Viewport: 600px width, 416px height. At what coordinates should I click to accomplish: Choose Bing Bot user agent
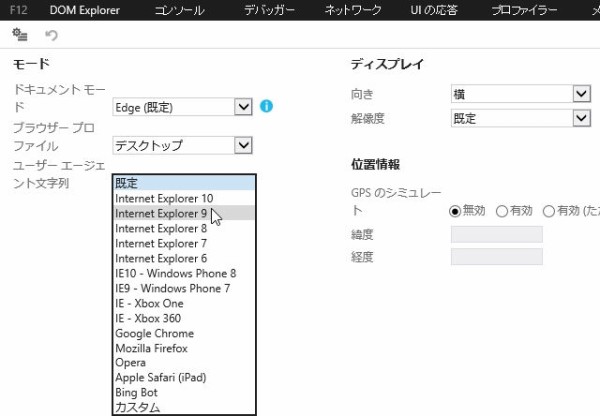(184, 392)
